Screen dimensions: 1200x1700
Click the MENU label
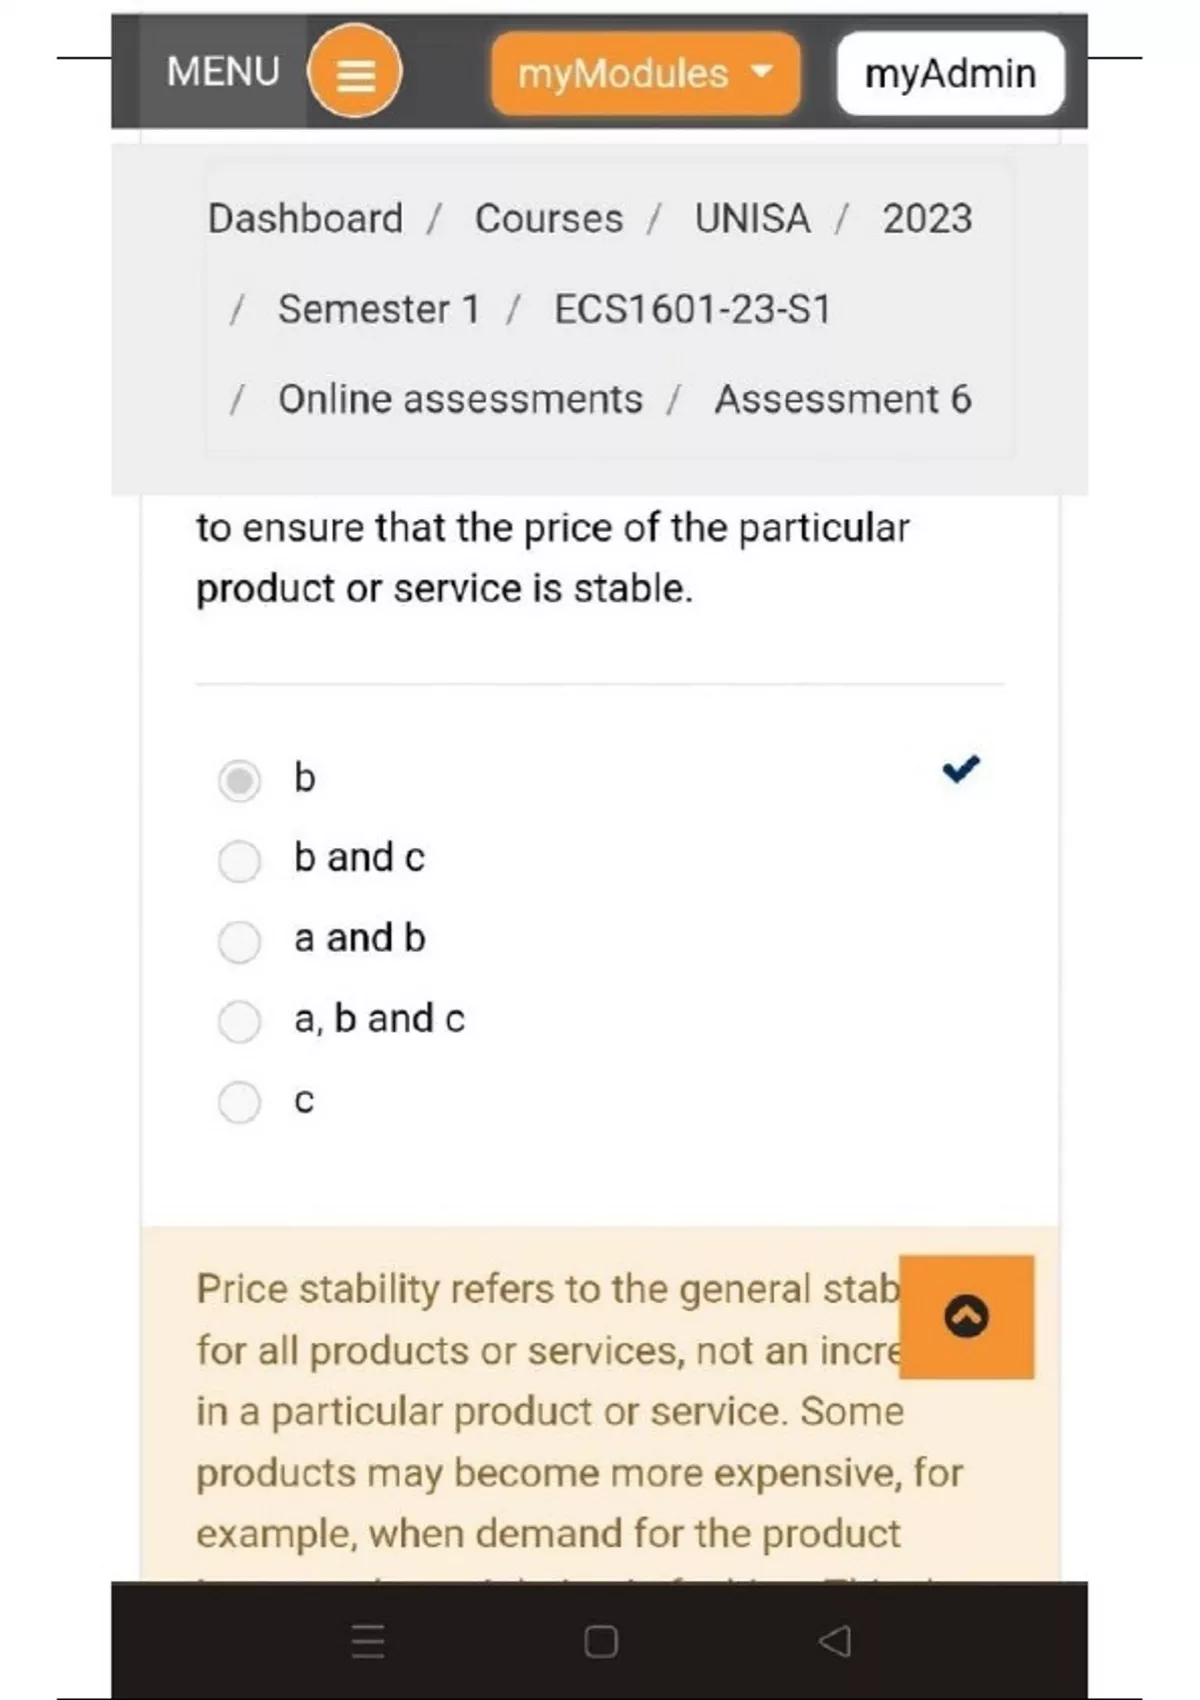click(223, 72)
